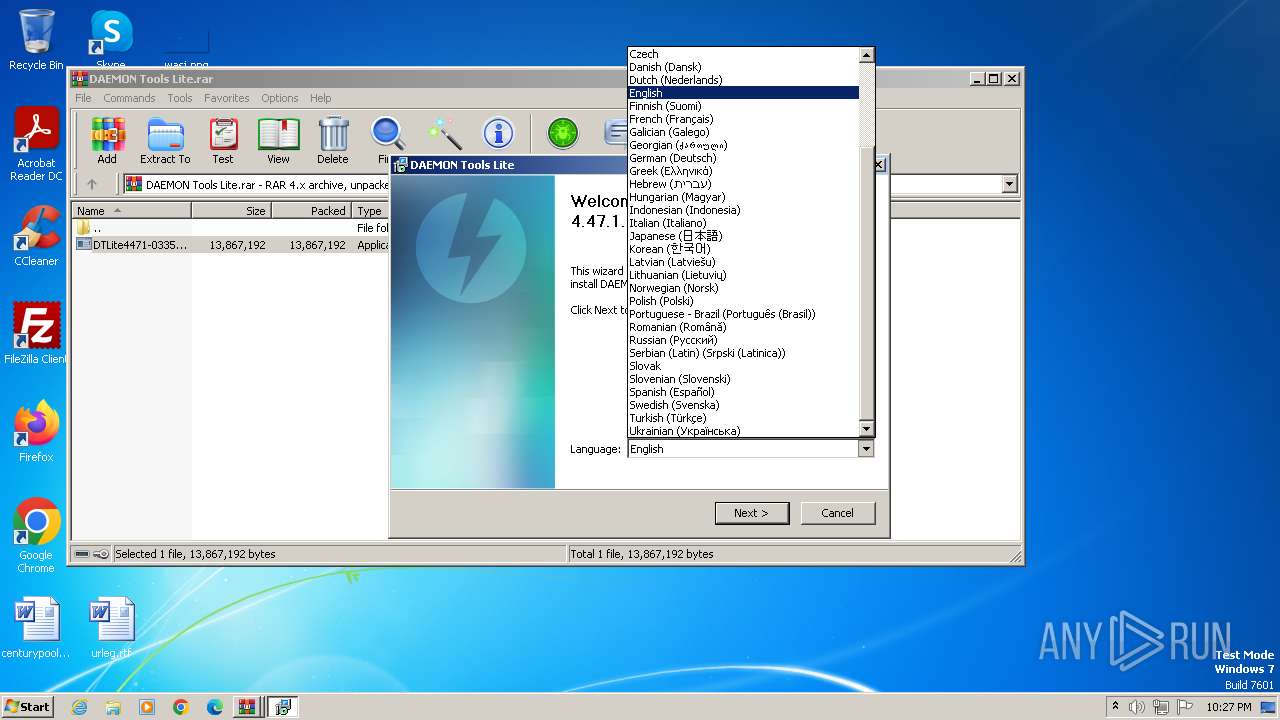Click the Test archive toolbar icon
Screen dimensions: 1280x720
[x=223, y=140]
